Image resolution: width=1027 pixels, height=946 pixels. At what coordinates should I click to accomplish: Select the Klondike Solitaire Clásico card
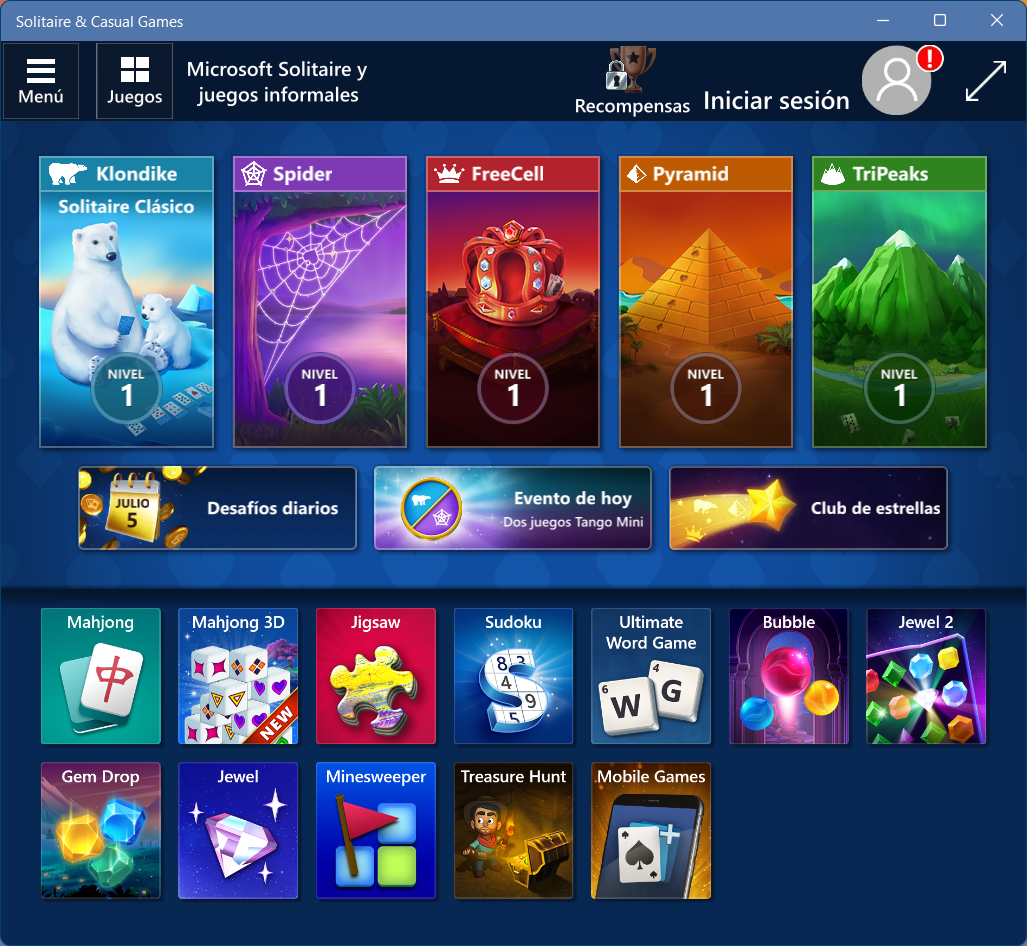point(127,301)
